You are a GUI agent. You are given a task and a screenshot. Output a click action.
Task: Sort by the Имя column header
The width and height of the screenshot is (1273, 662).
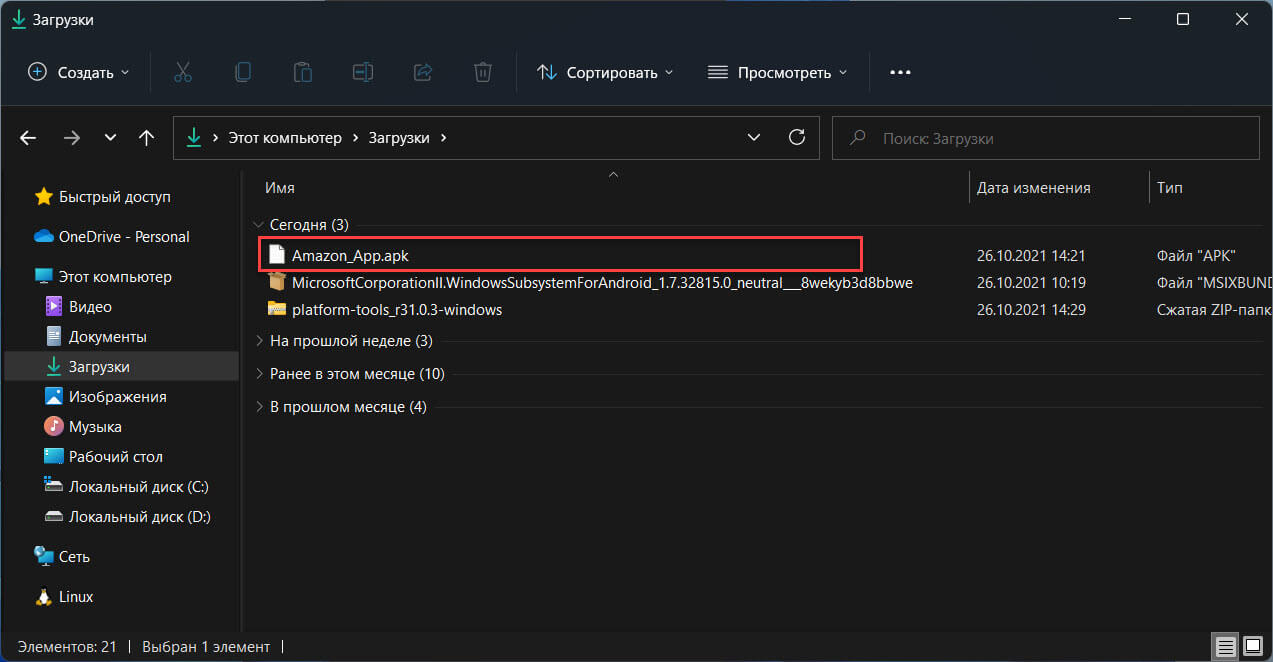click(280, 188)
